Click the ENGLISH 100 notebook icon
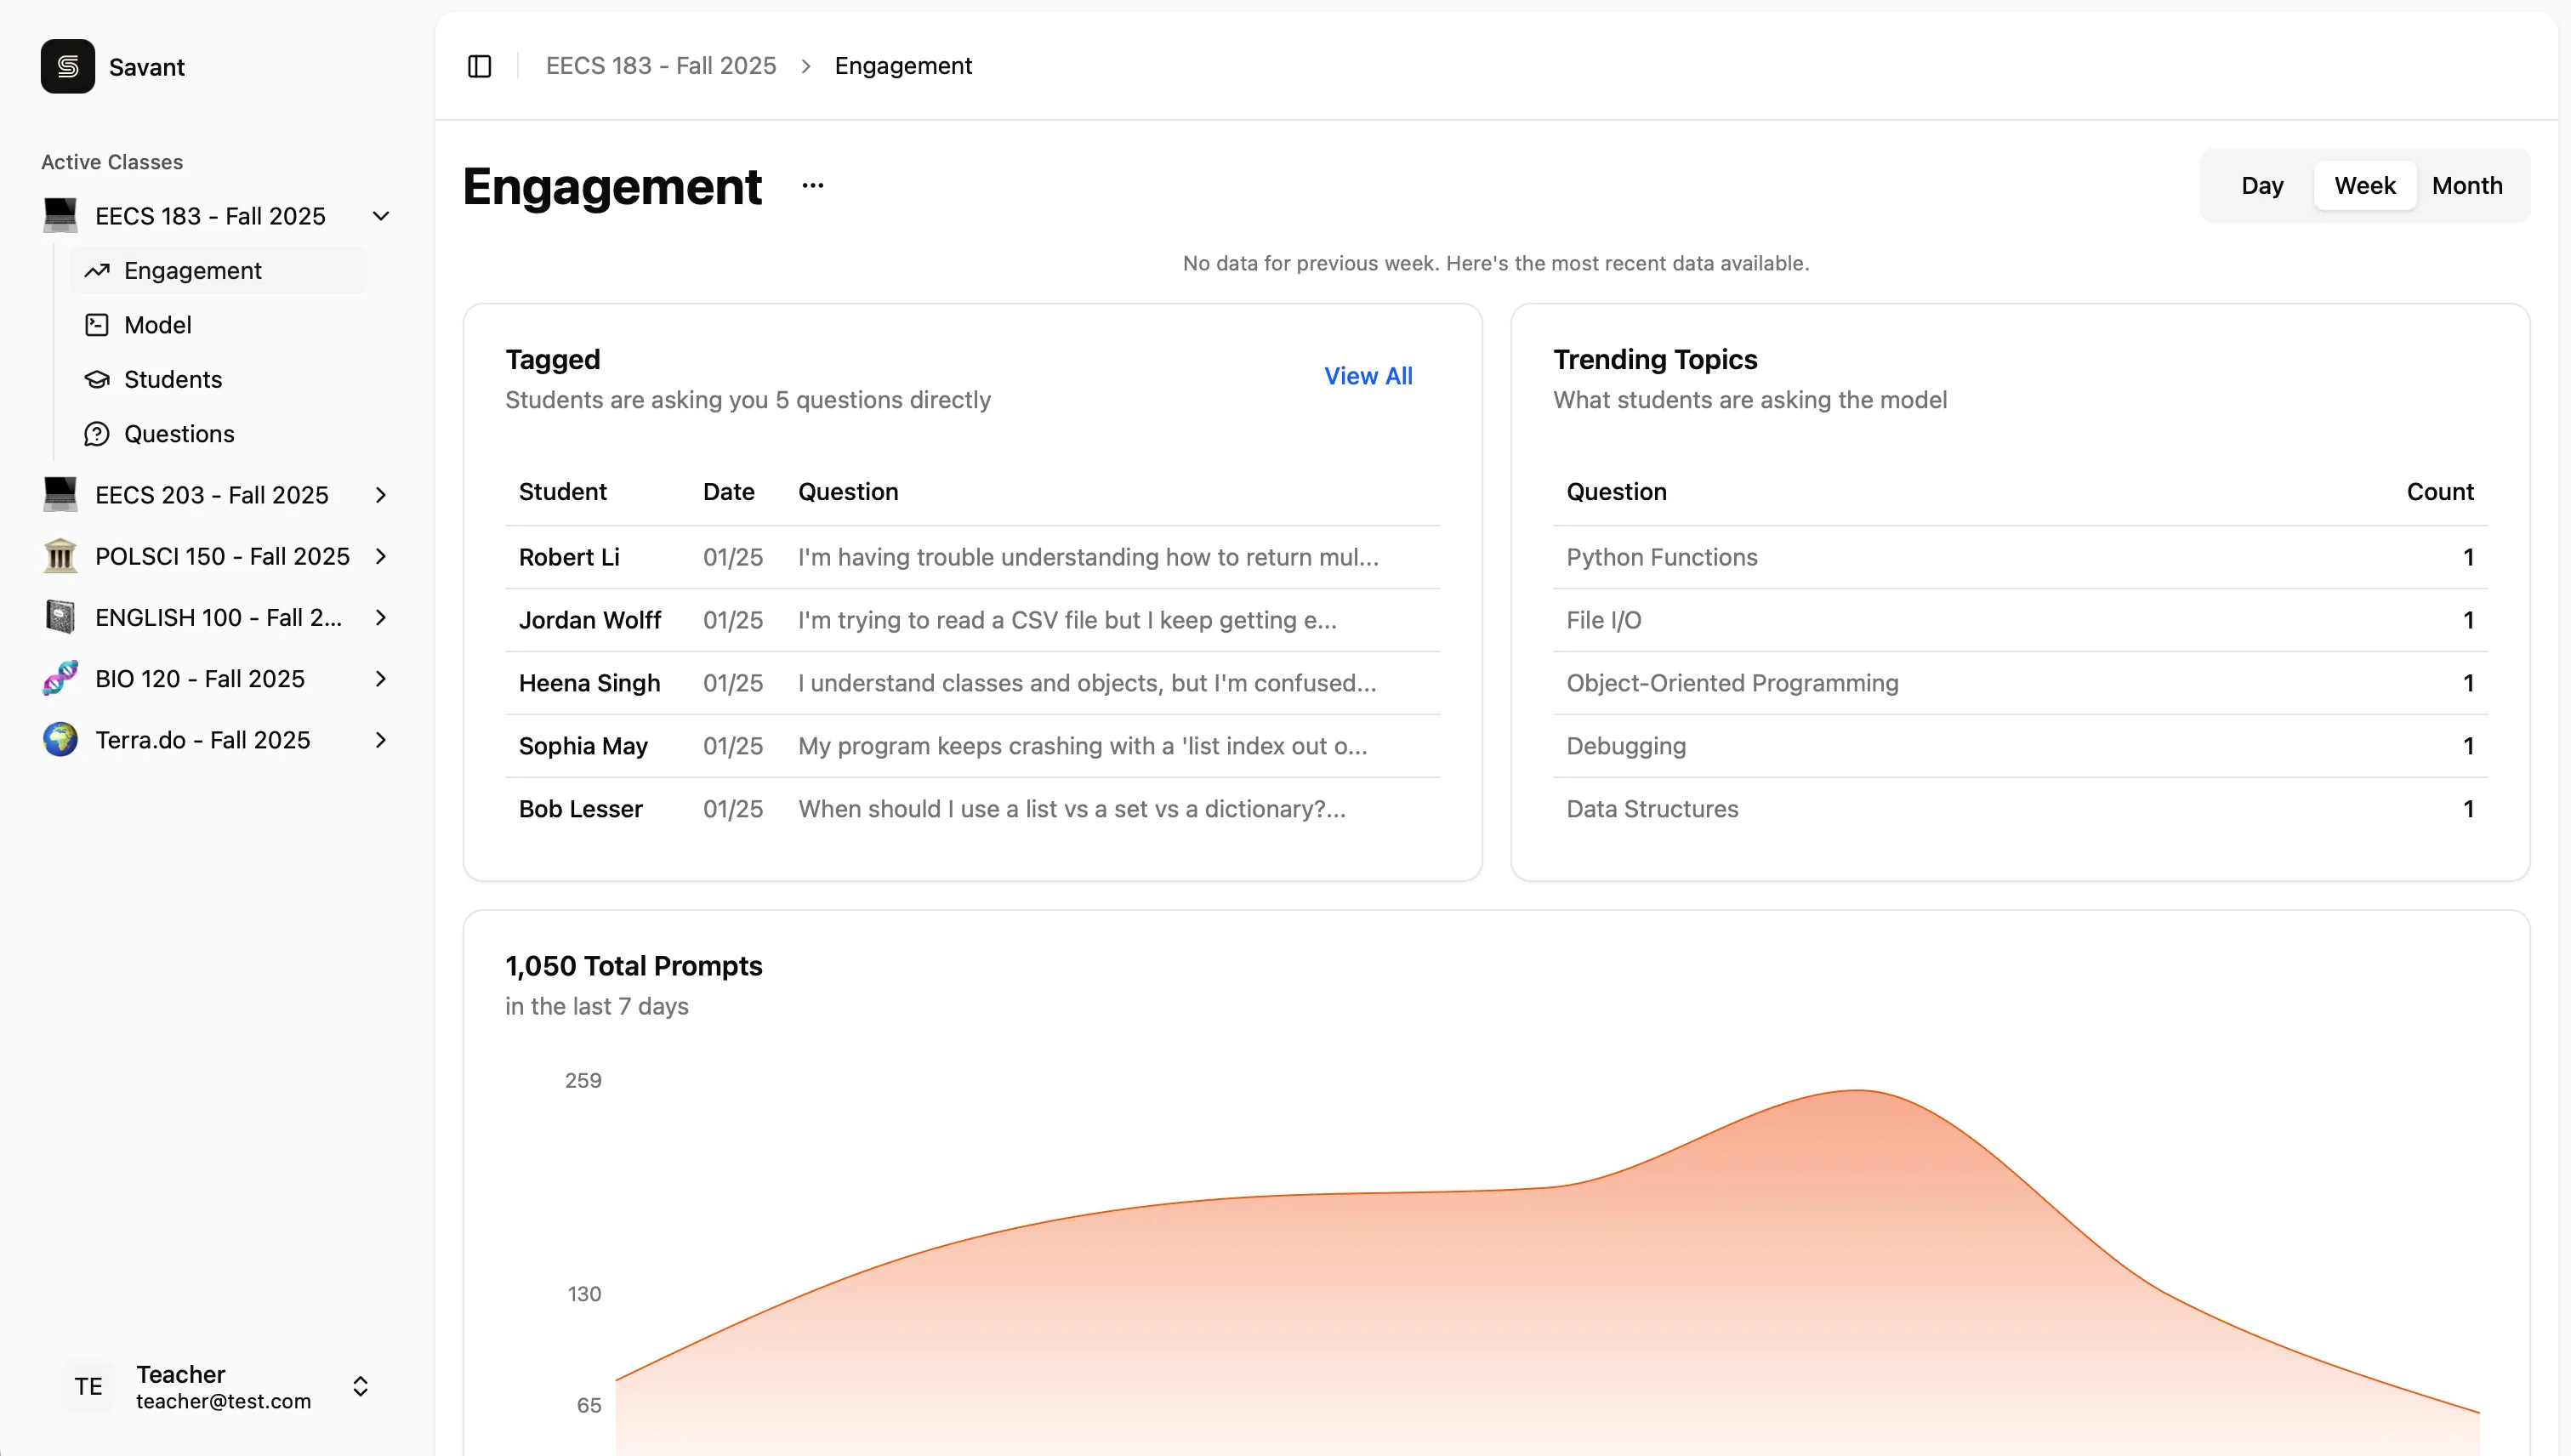 pos(60,617)
